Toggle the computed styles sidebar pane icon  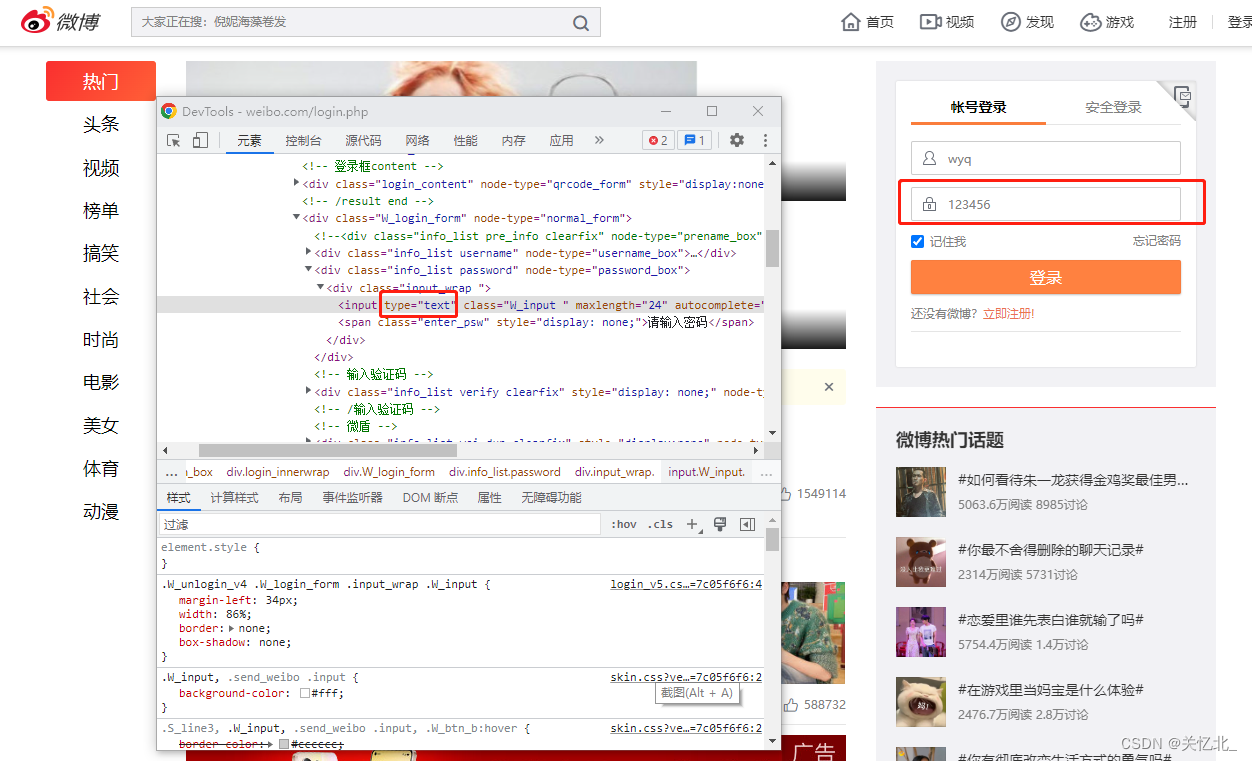point(747,524)
